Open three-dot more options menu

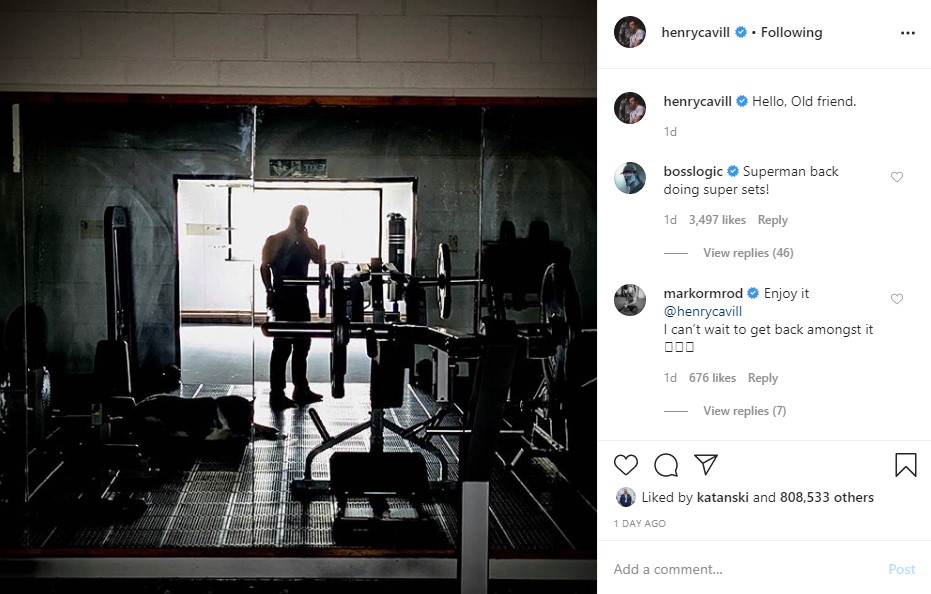tap(908, 33)
